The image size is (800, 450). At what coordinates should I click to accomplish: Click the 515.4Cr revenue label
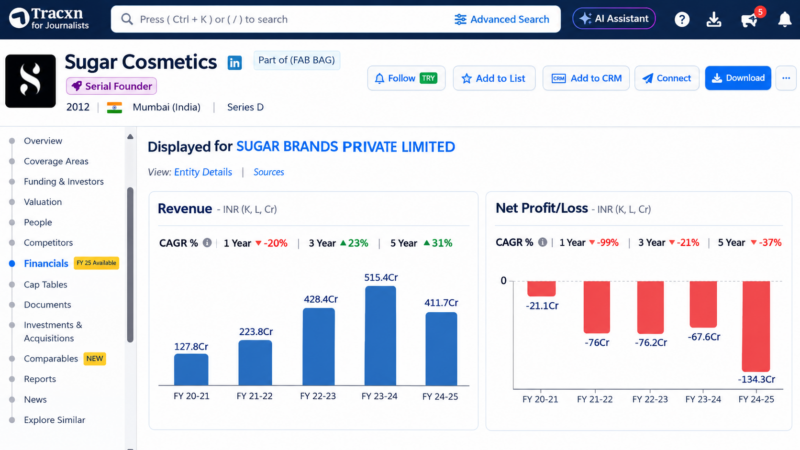tap(381, 278)
